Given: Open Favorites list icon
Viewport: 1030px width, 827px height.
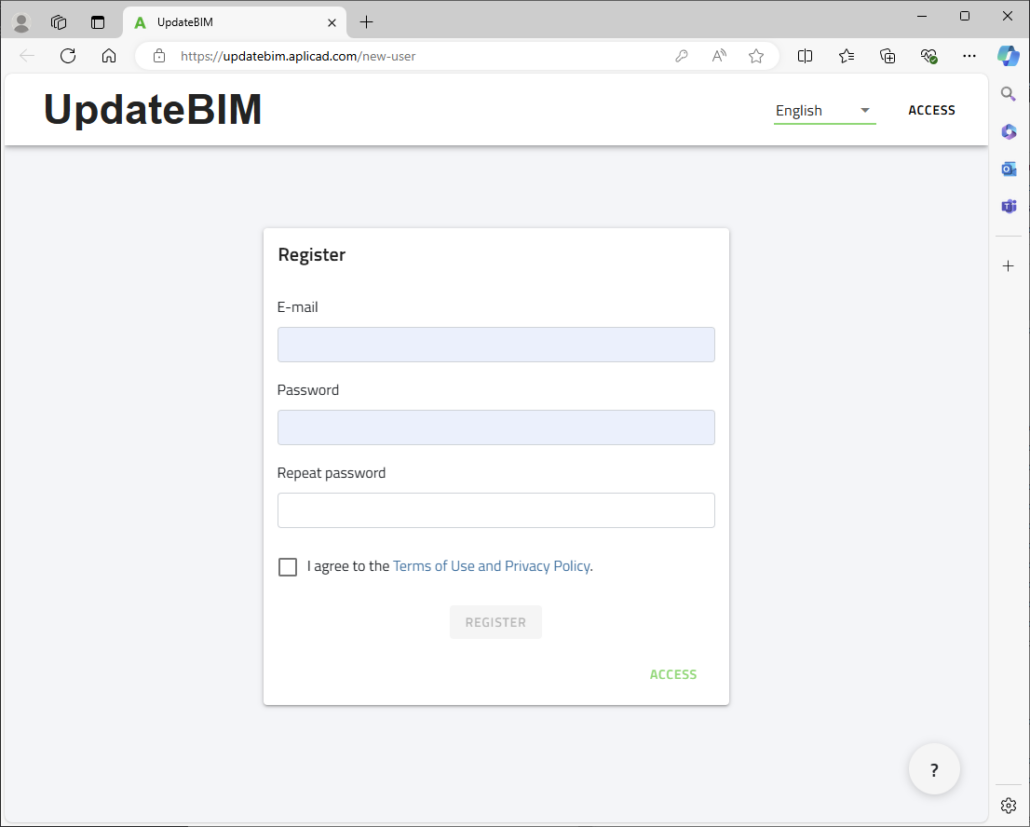Looking at the screenshot, I should pos(846,56).
